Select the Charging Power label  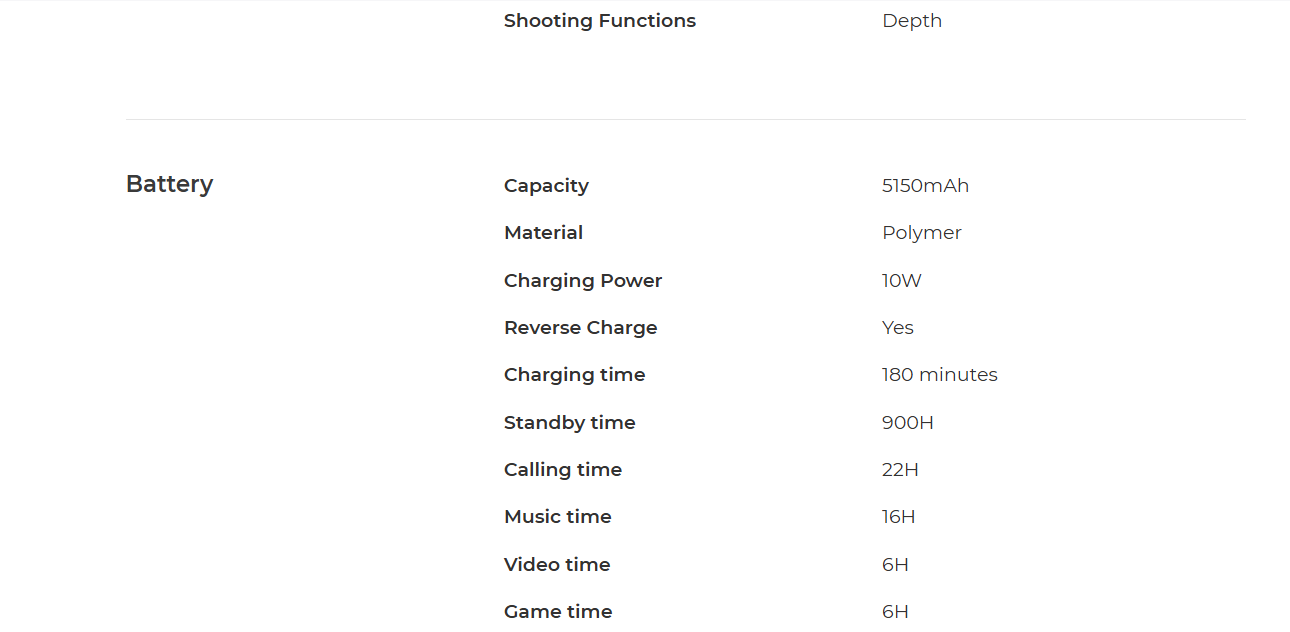[583, 281]
